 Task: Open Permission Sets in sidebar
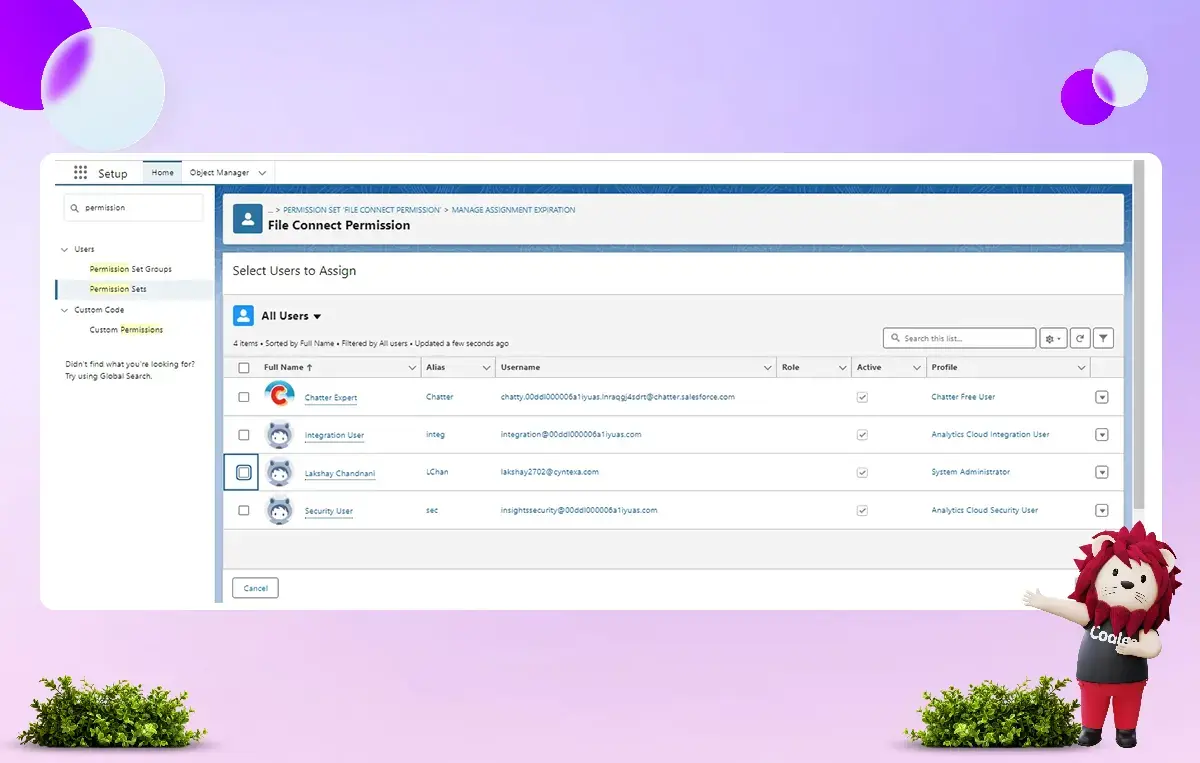tap(118, 289)
